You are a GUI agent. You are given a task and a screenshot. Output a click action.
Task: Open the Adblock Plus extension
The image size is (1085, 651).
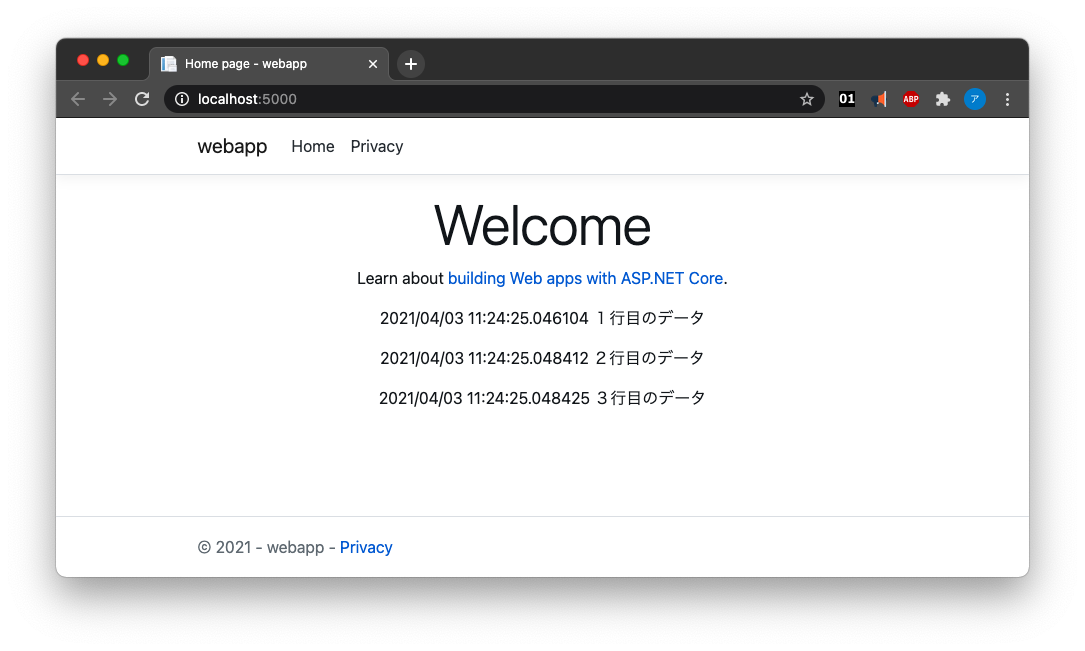pyautogui.click(x=911, y=99)
